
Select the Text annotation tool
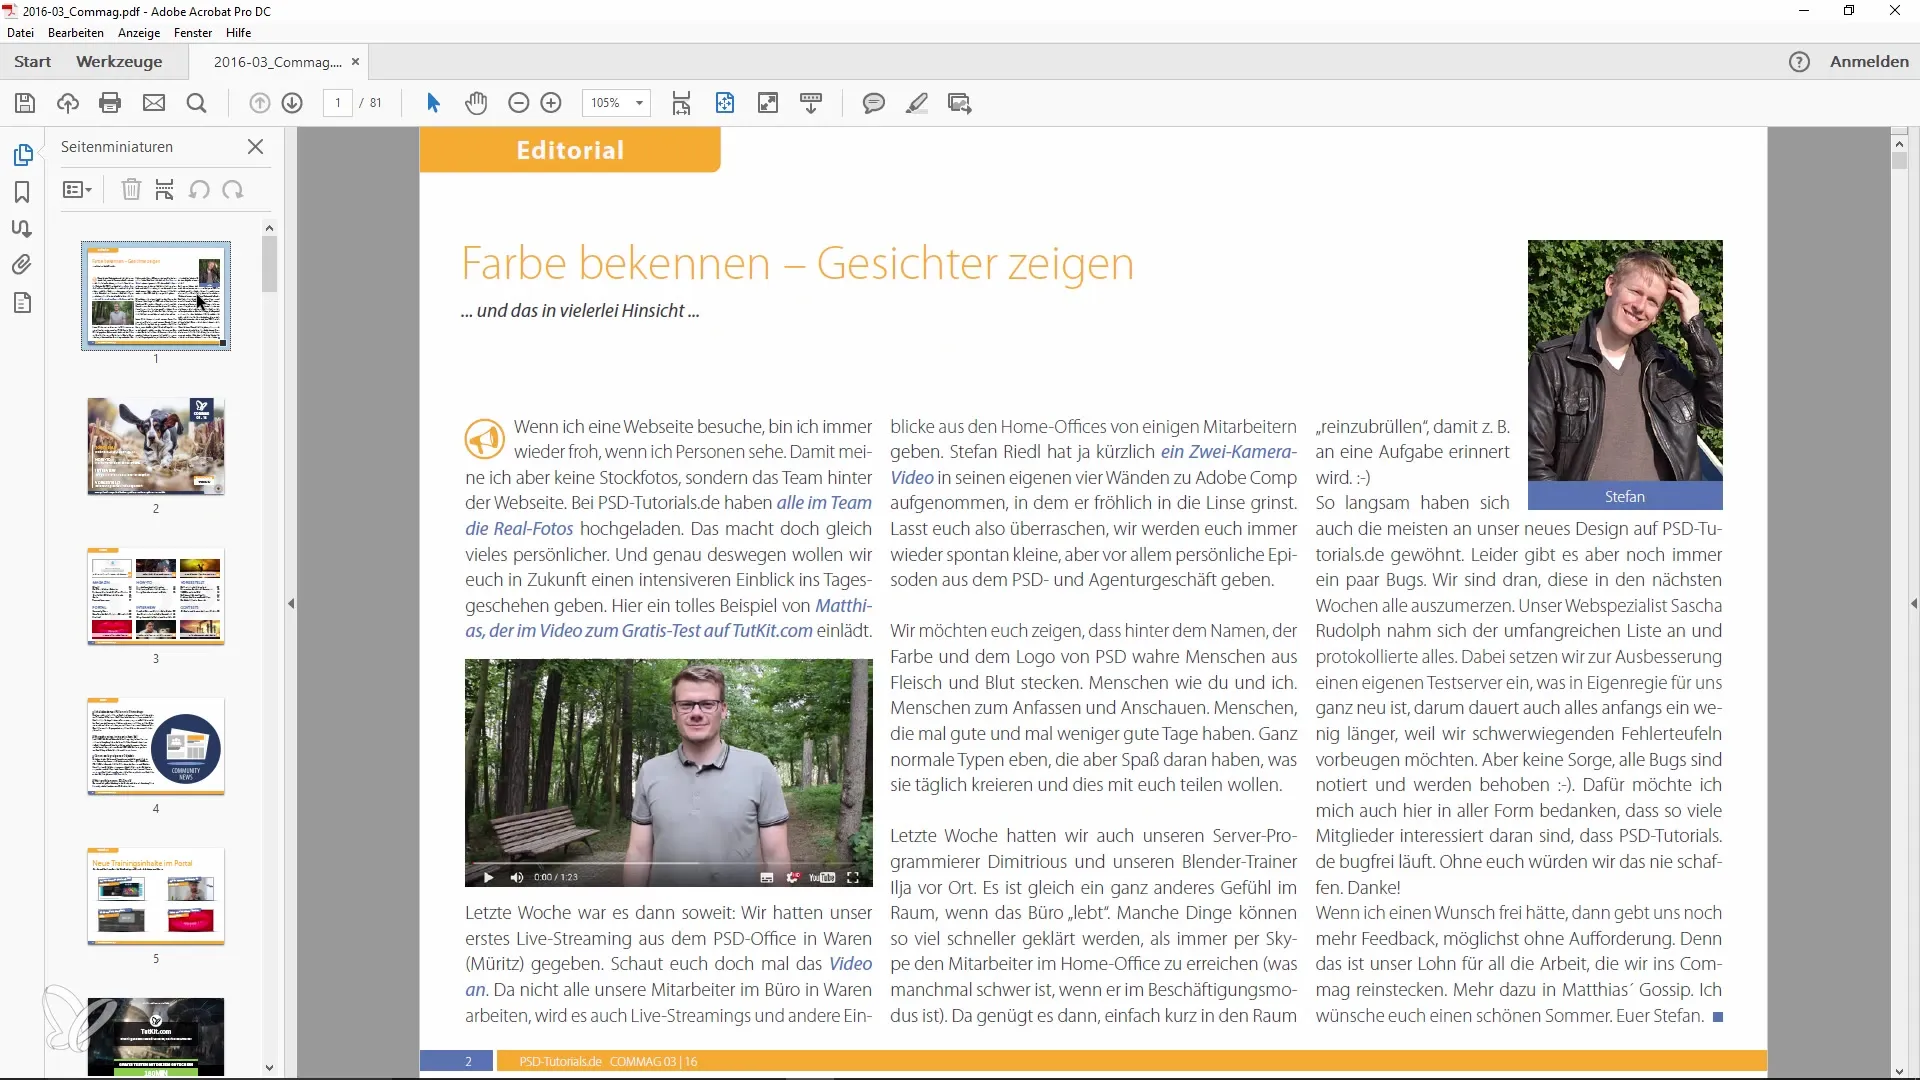918,103
